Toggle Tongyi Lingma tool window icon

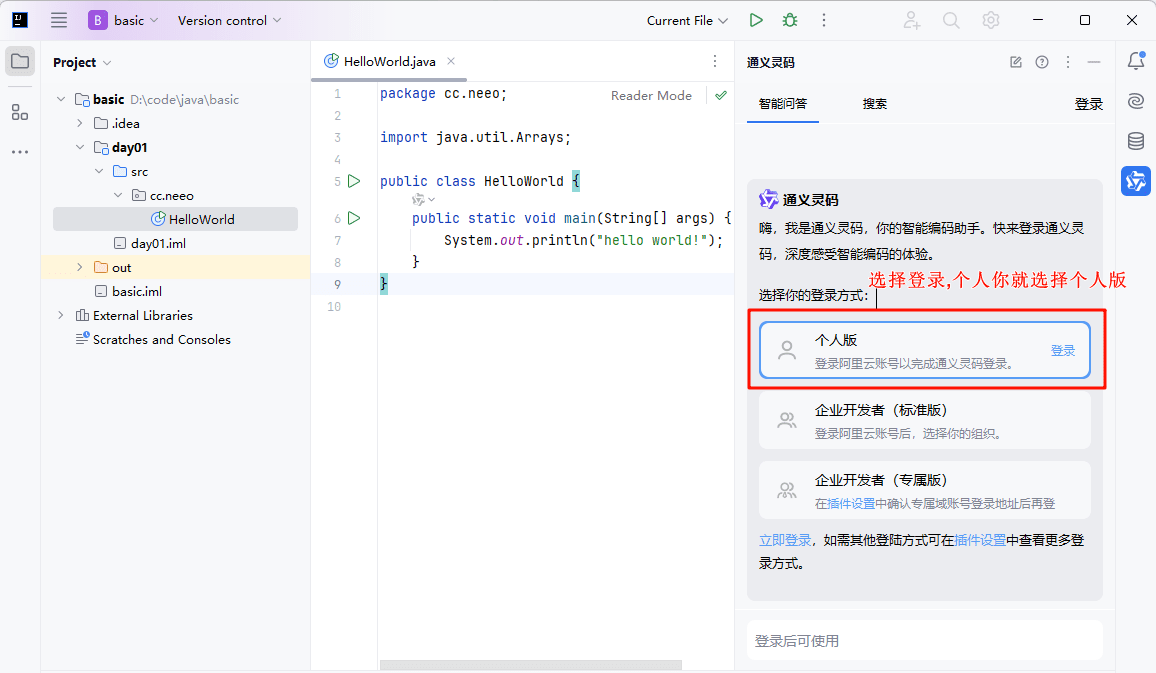tap(1136, 181)
